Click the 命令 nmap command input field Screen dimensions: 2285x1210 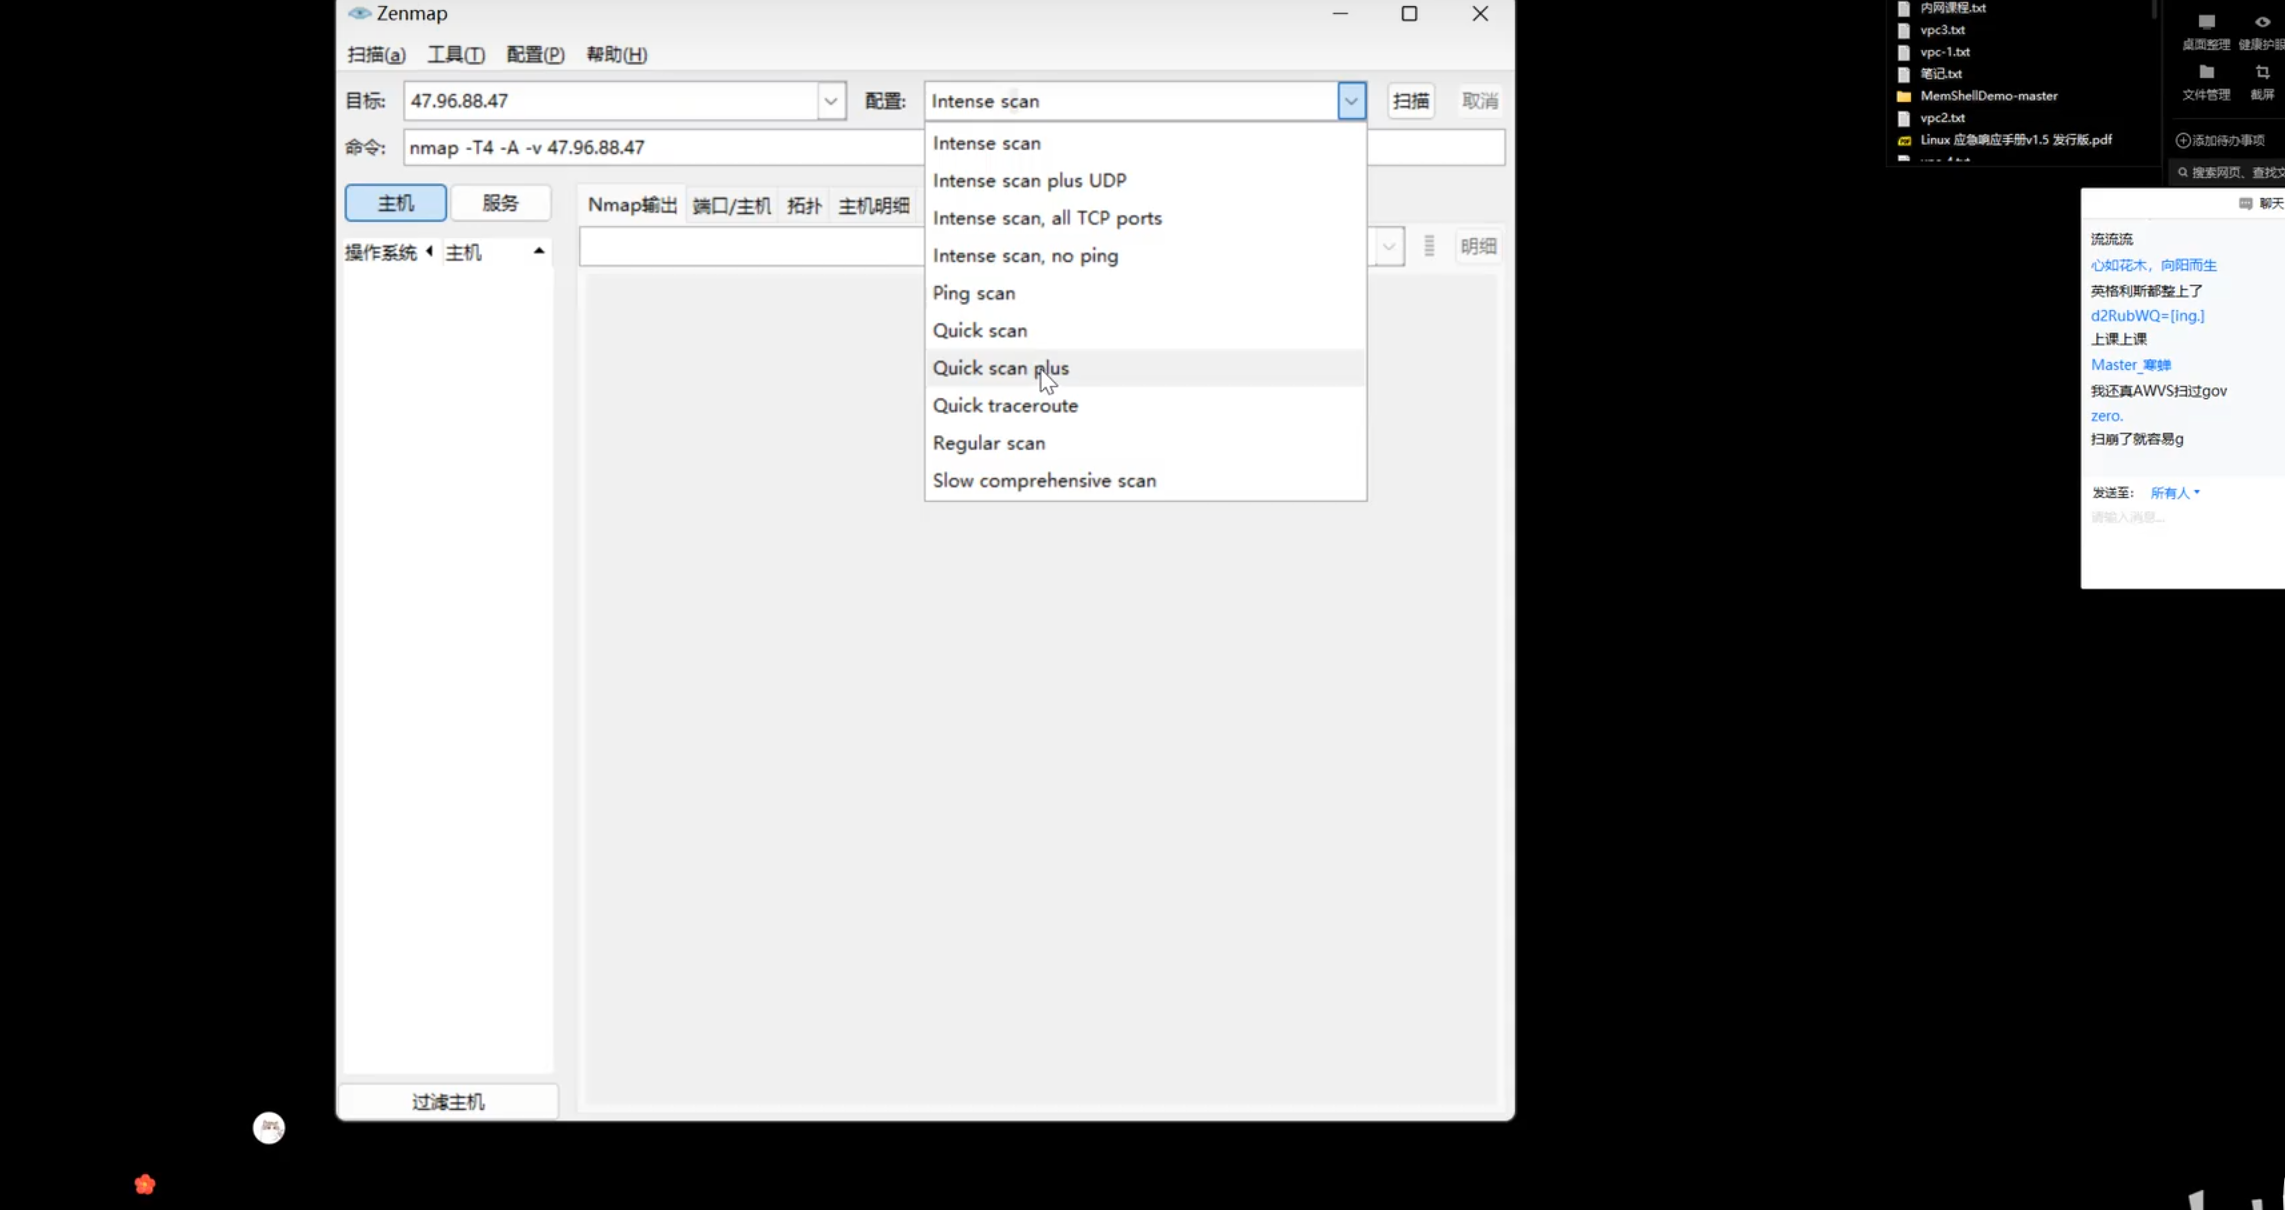[x=660, y=148]
